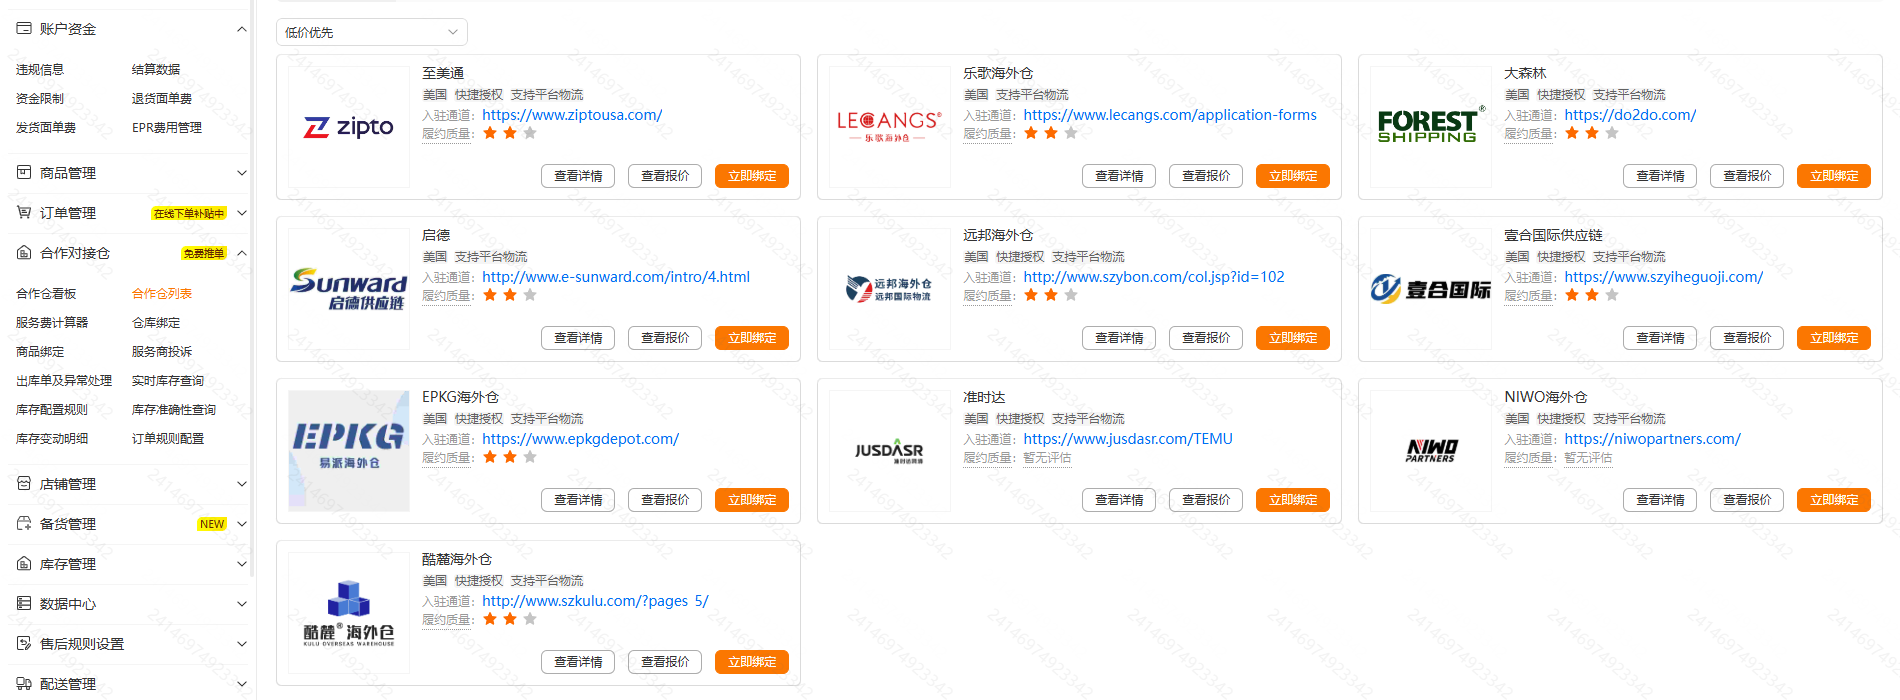View details for 乐歌海外仓
The image size is (1900, 700).
tap(1119, 176)
